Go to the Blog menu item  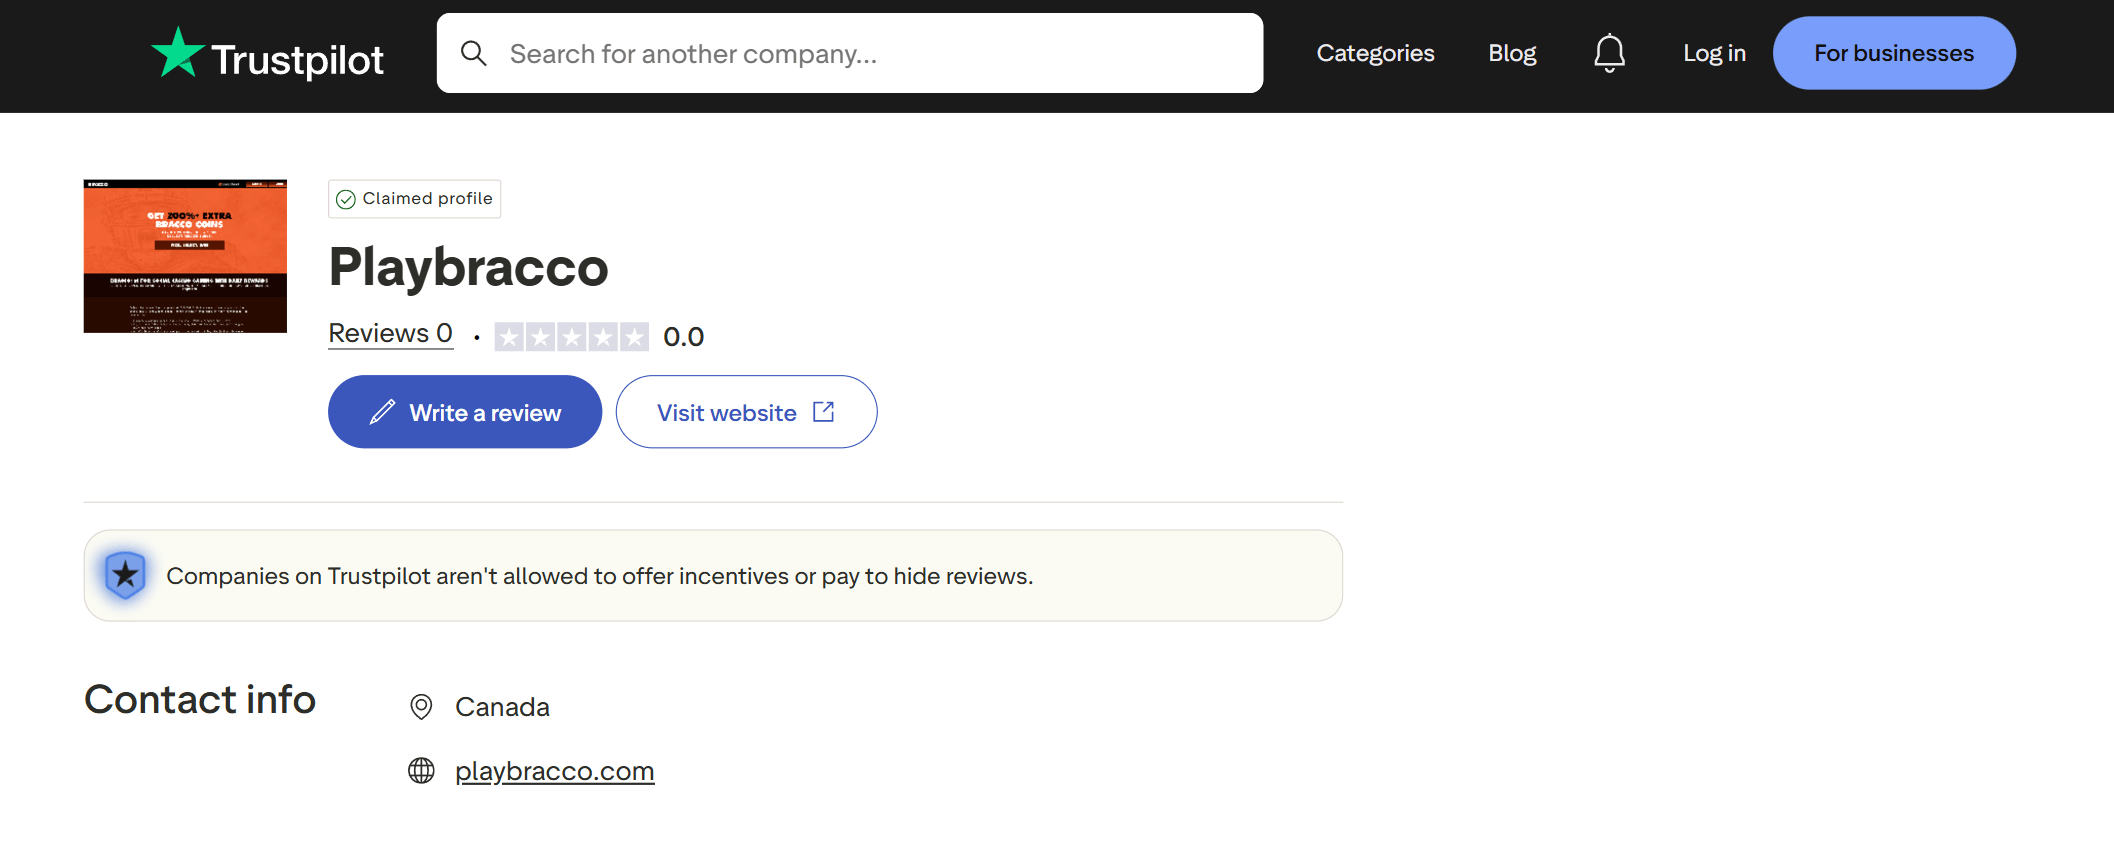coord(1512,53)
